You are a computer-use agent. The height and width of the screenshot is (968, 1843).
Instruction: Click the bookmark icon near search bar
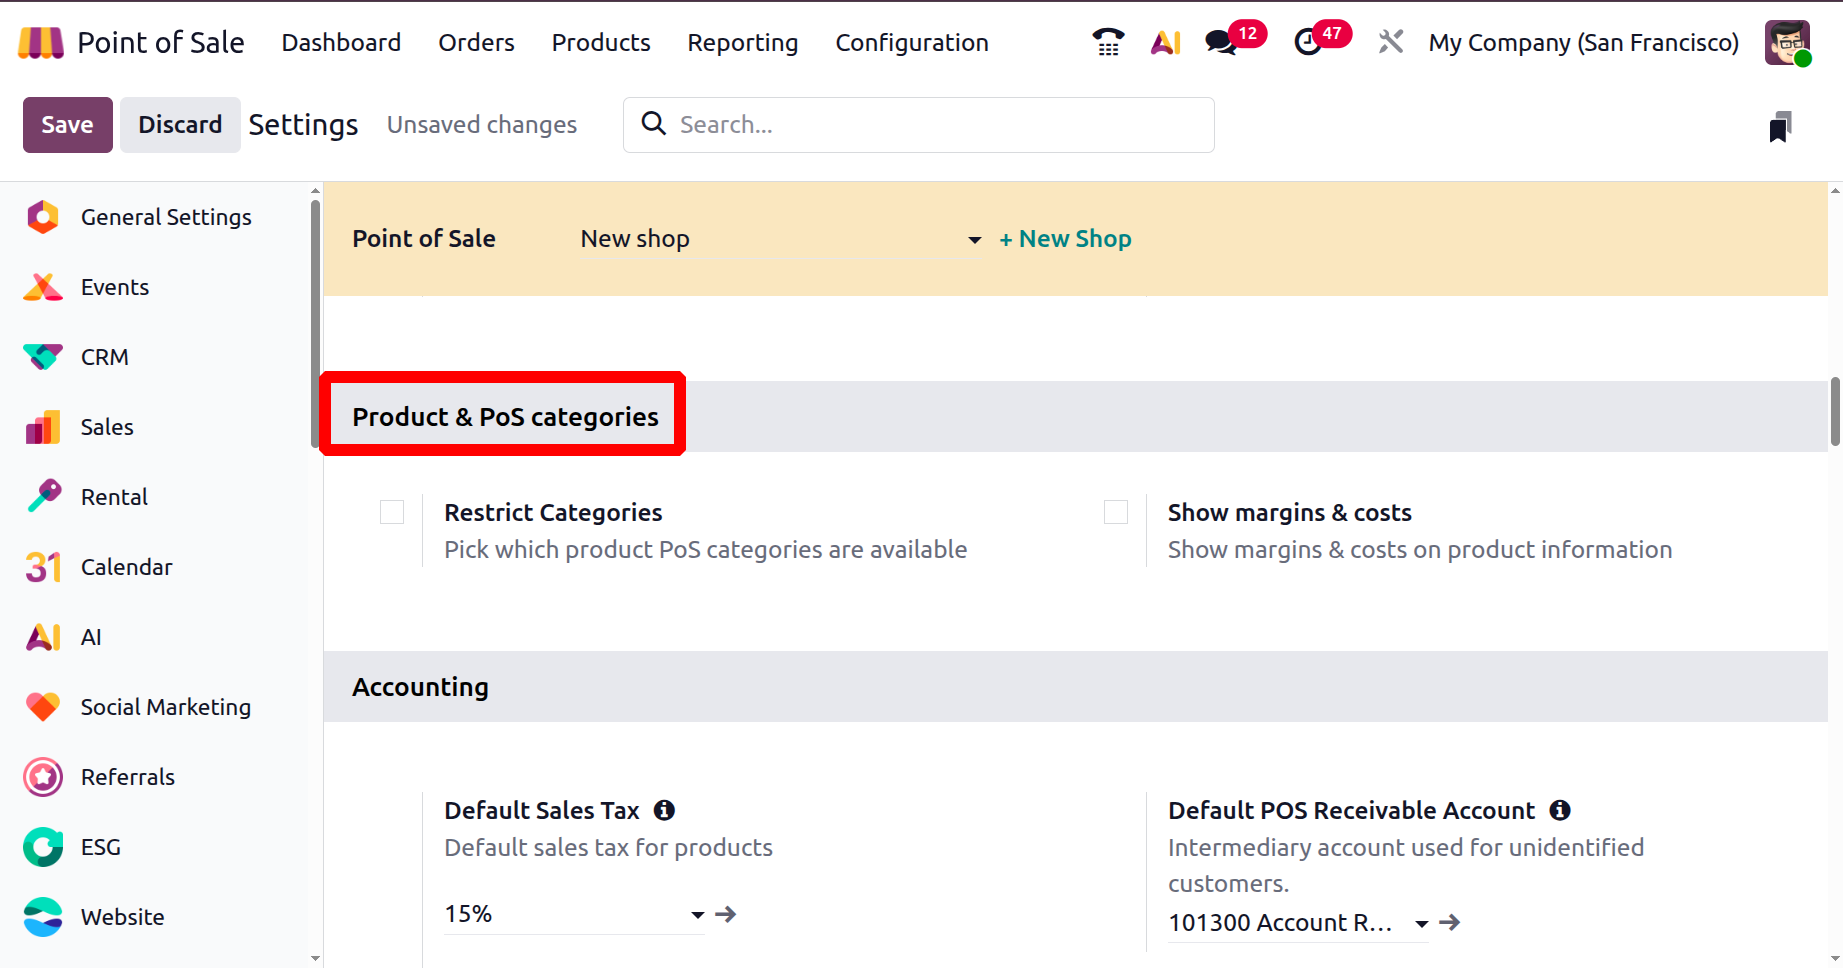[x=1780, y=127]
